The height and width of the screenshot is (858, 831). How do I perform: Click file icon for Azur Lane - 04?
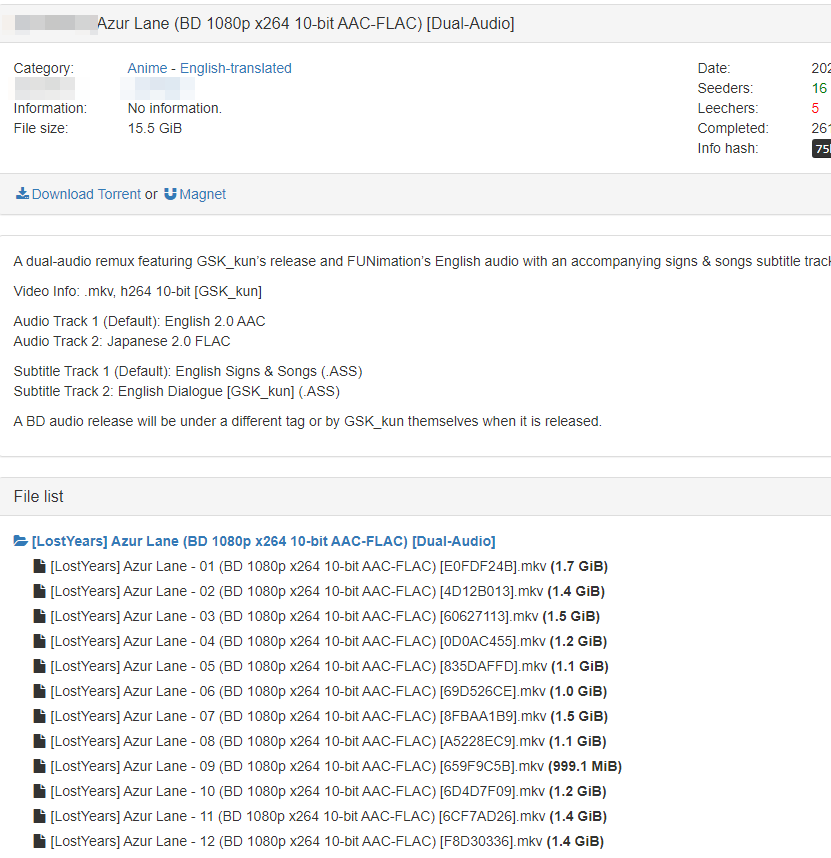pyautogui.click(x=39, y=641)
